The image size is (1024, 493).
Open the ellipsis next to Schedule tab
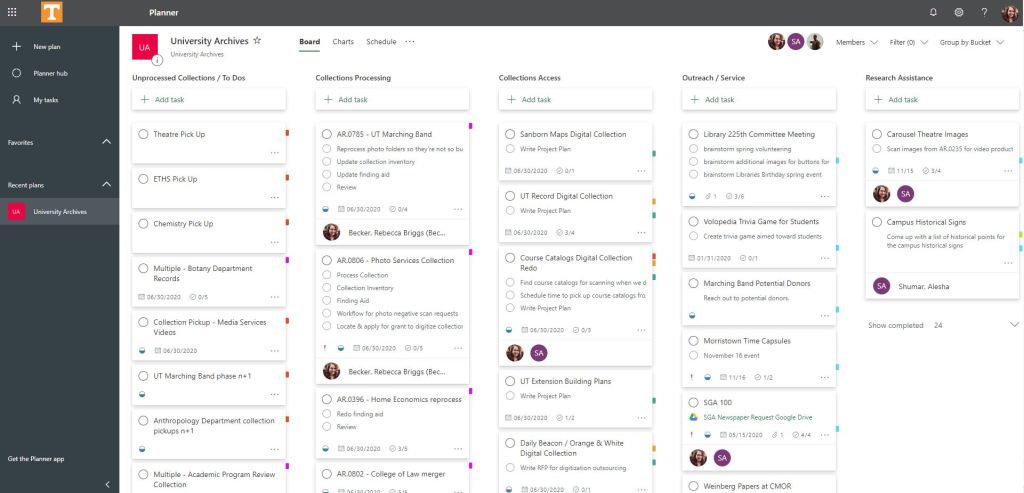click(x=409, y=42)
